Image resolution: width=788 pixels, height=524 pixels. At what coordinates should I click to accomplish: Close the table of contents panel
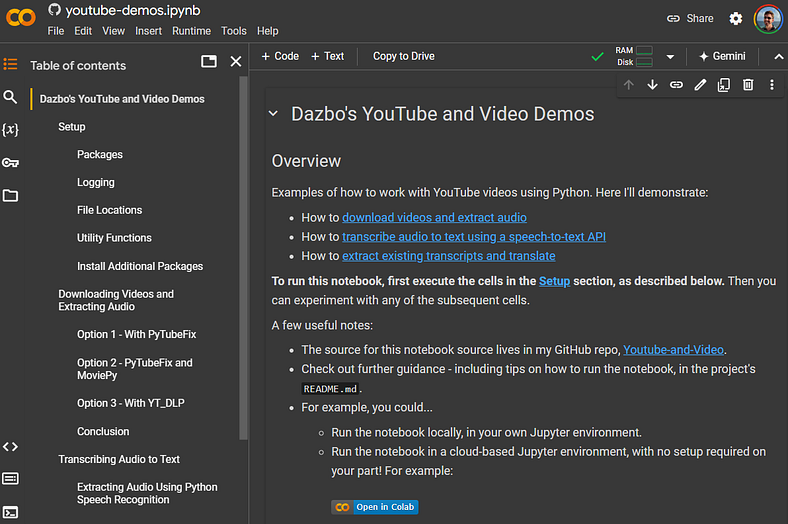click(x=236, y=62)
